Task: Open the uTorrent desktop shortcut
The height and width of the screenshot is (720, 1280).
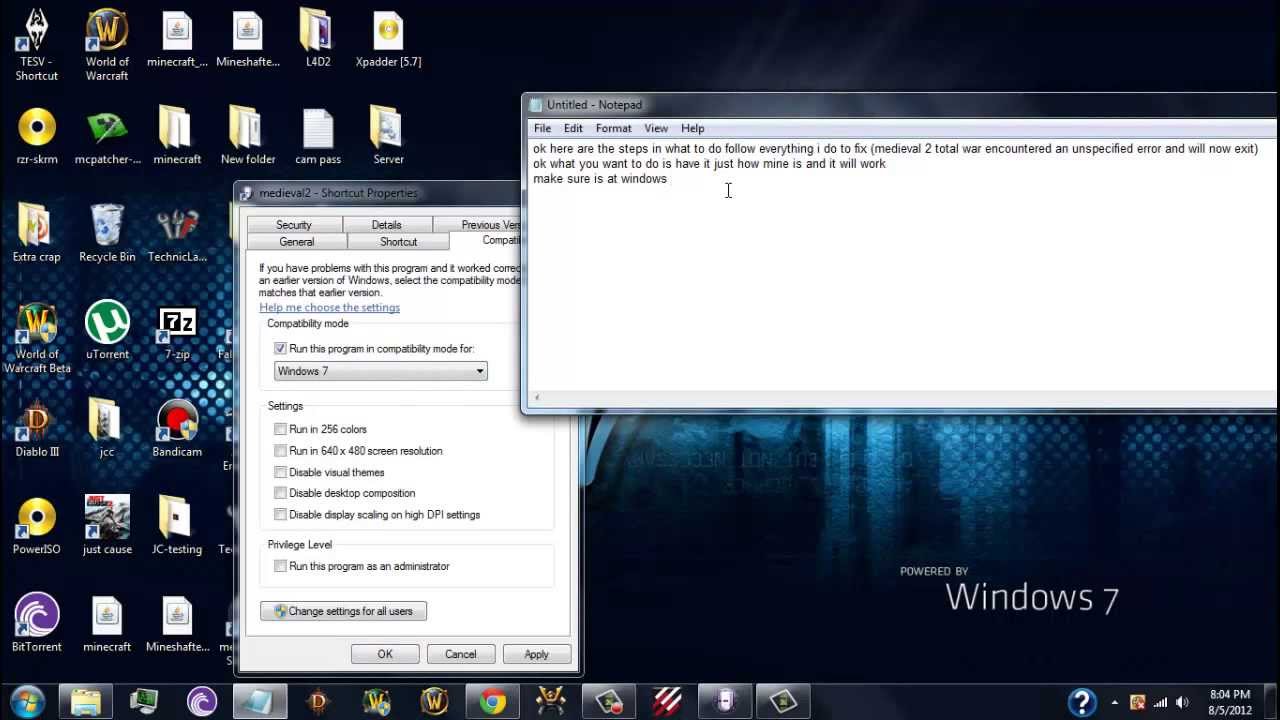Action: pos(107,330)
